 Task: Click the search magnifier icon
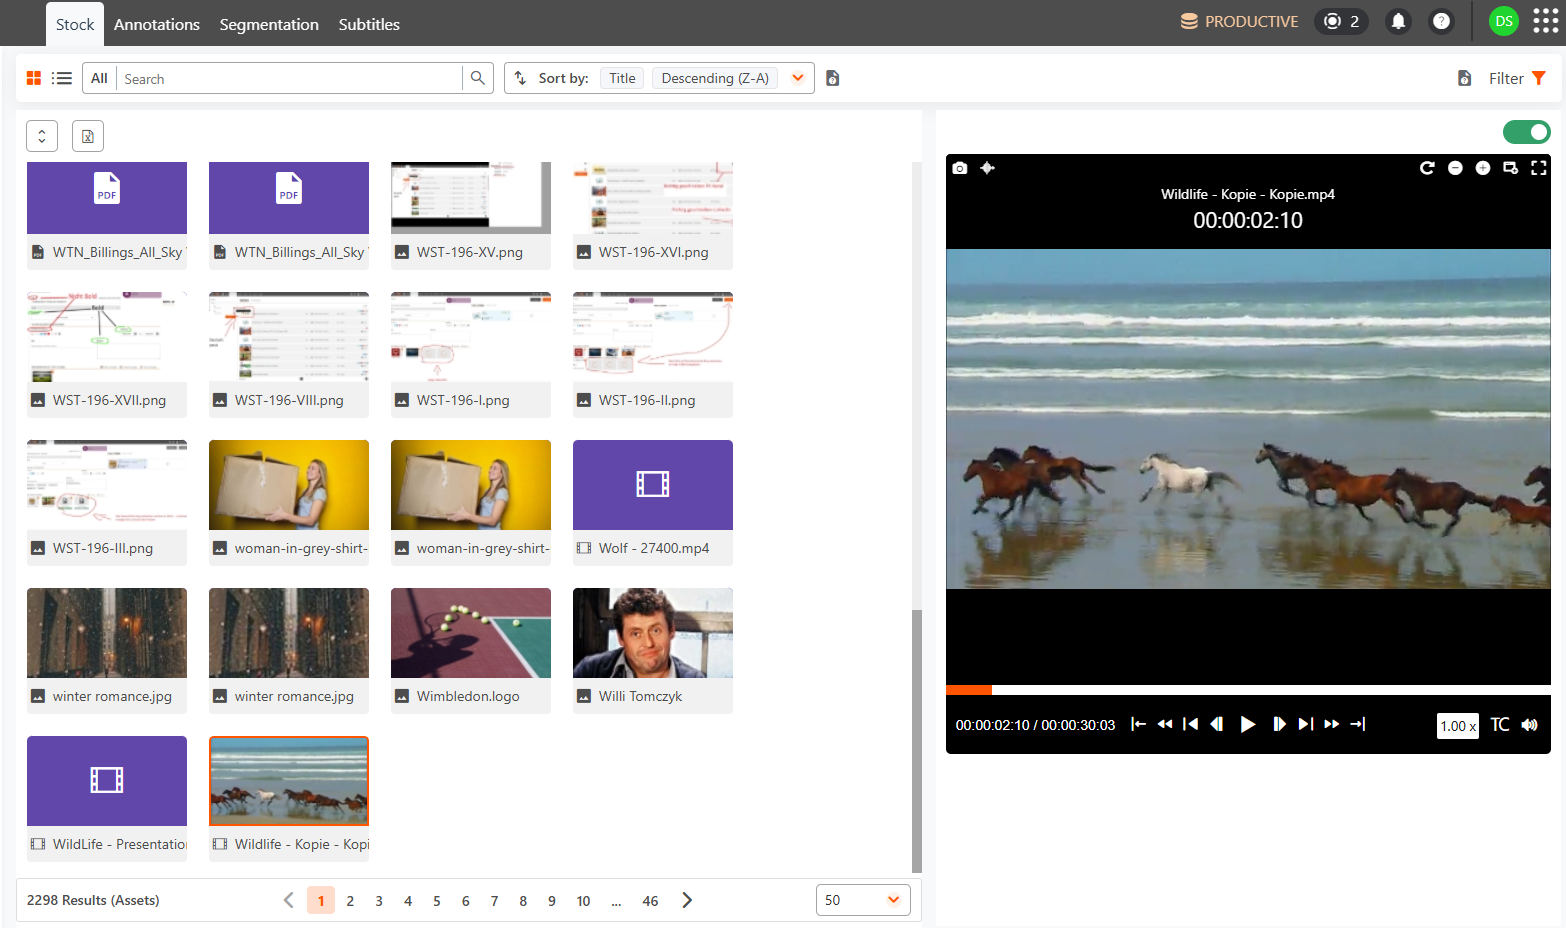(x=478, y=78)
